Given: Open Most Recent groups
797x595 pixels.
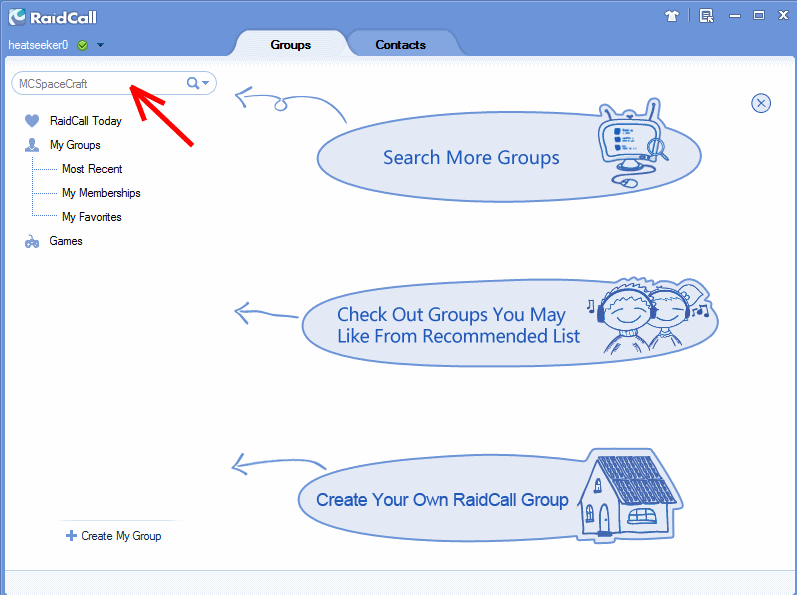Looking at the screenshot, I should click(x=92, y=169).
